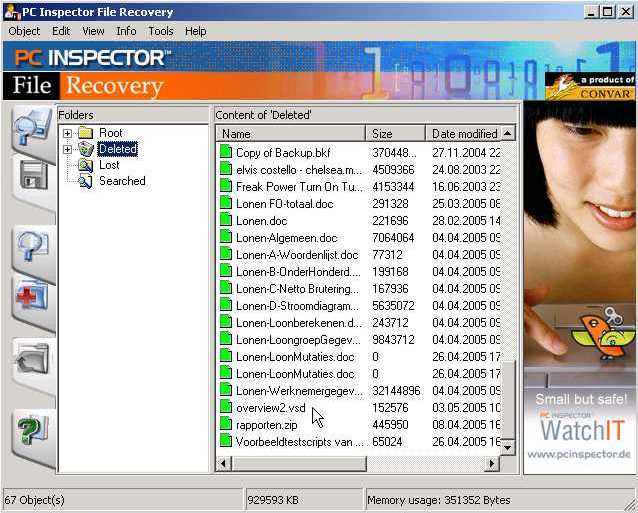This screenshot has height=513, width=638.
Task: Click the Deleted recycle bin icon
Action: point(86,149)
